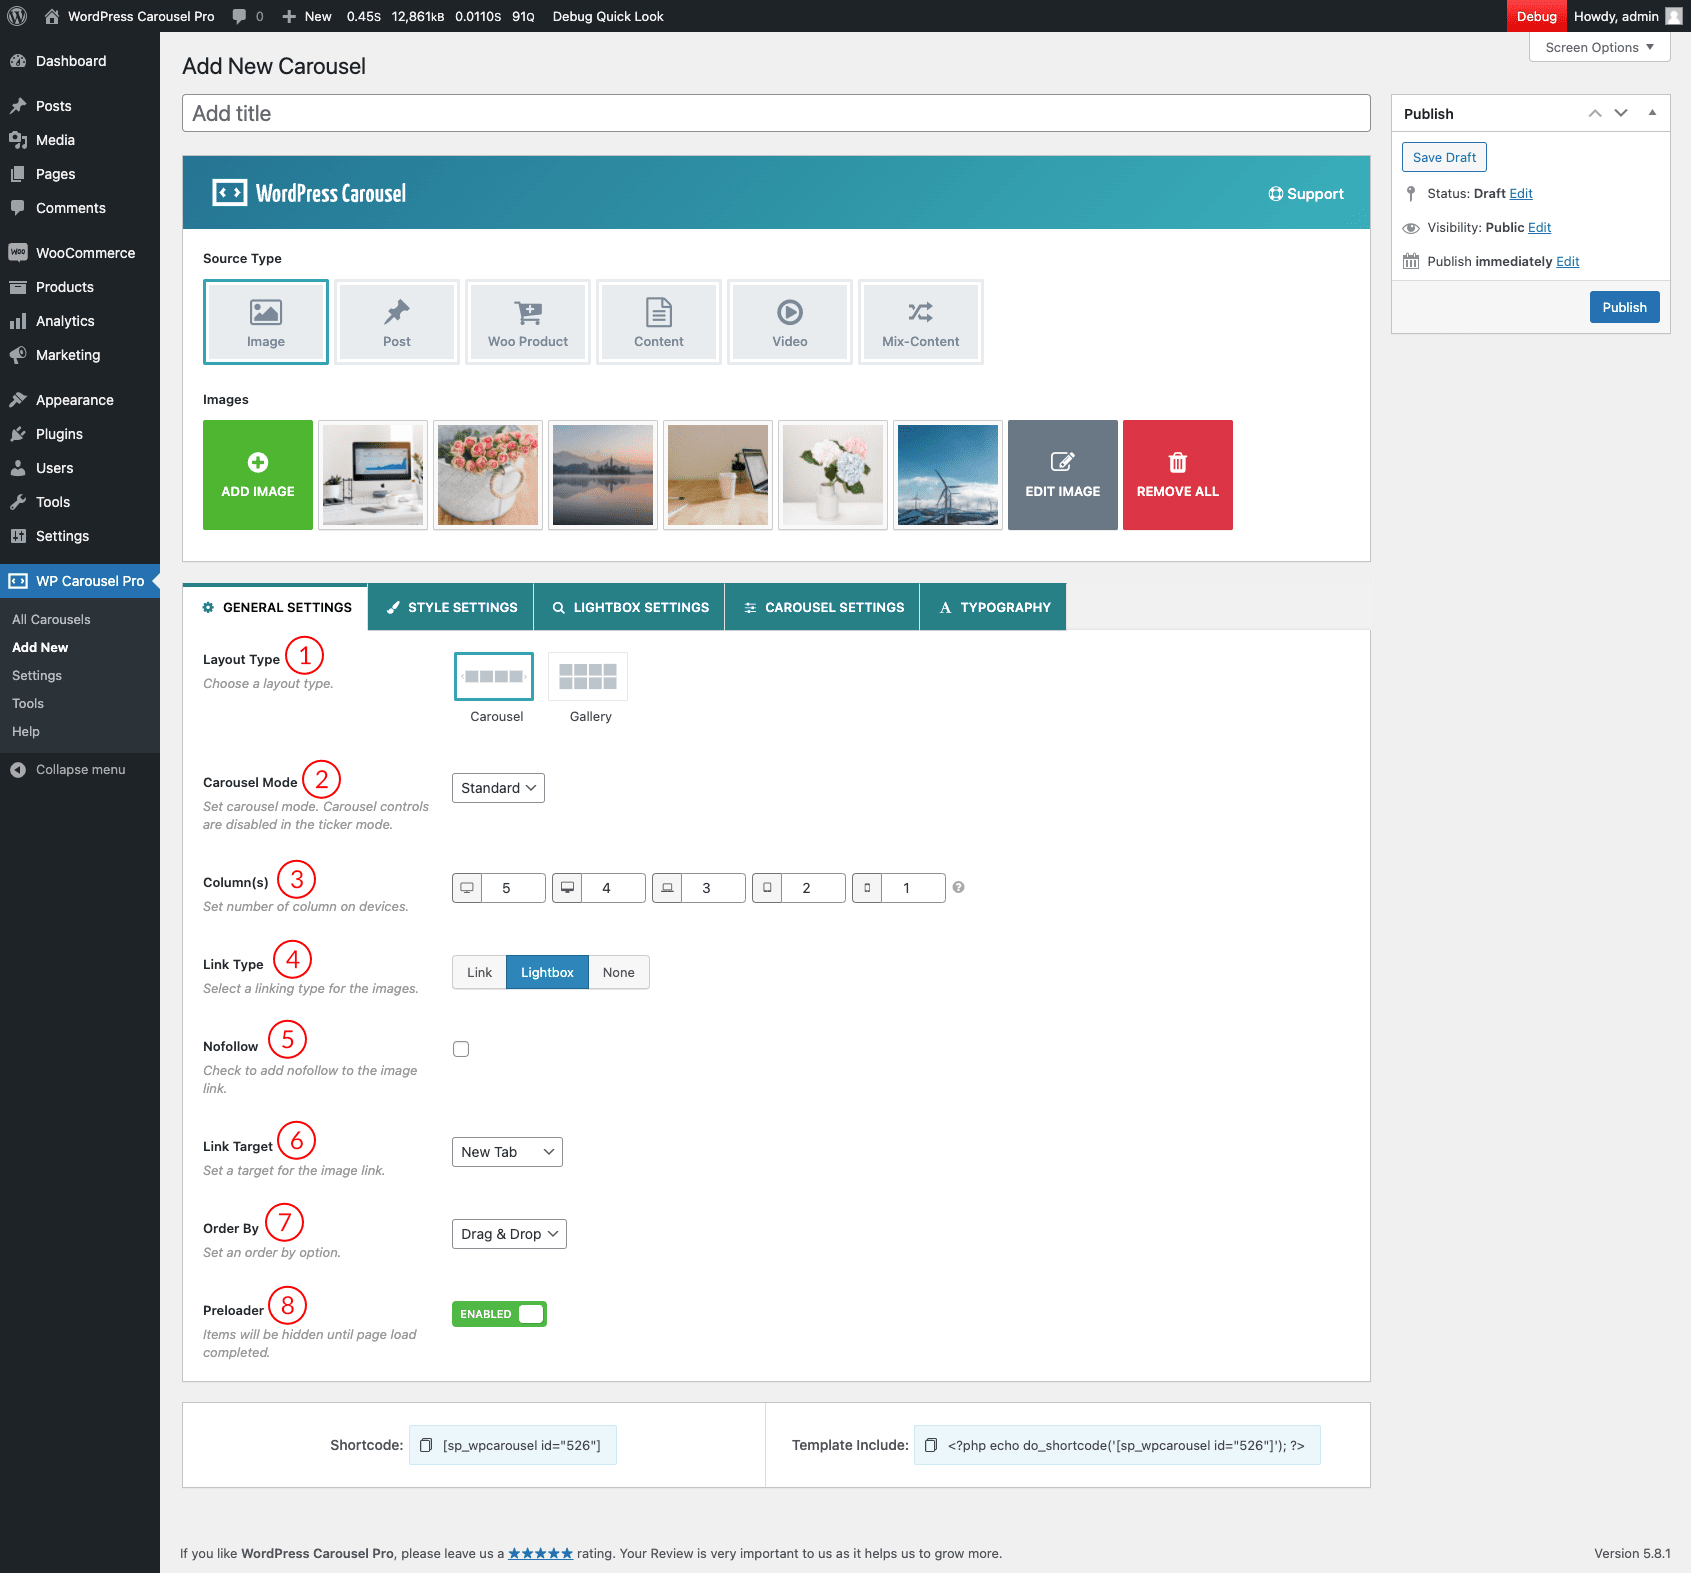Set Link Type to None
The width and height of the screenshot is (1691, 1573).
coord(618,972)
